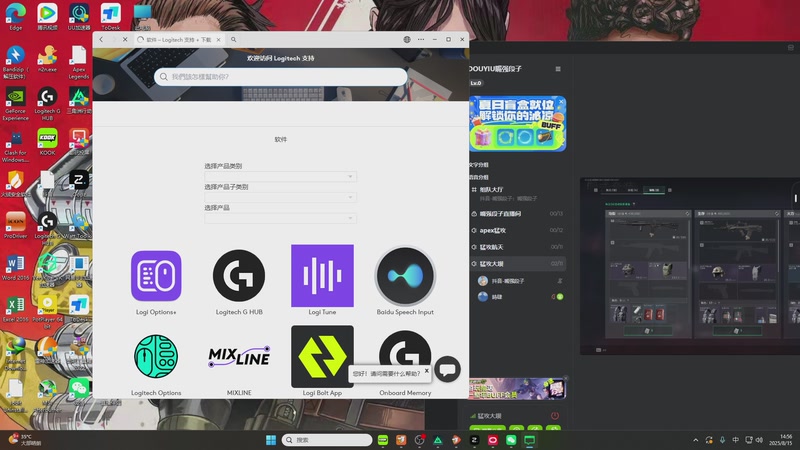Select the Logitech 支持 browser tab
This screenshot has height=450, width=800.
pyautogui.click(x=179, y=39)
